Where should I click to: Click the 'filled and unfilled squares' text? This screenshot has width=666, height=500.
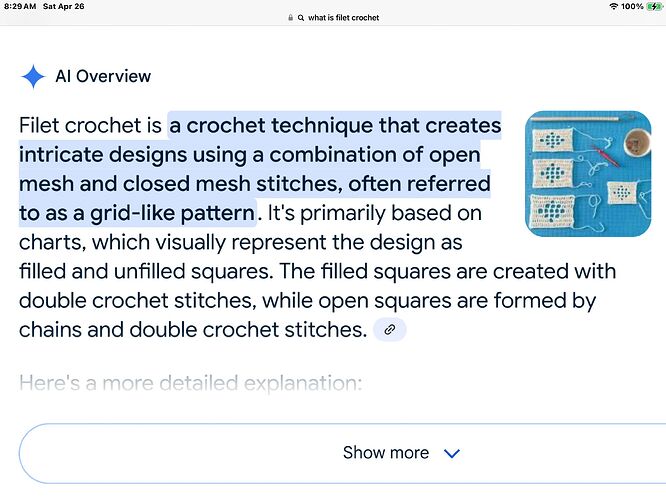click(146, 271)
